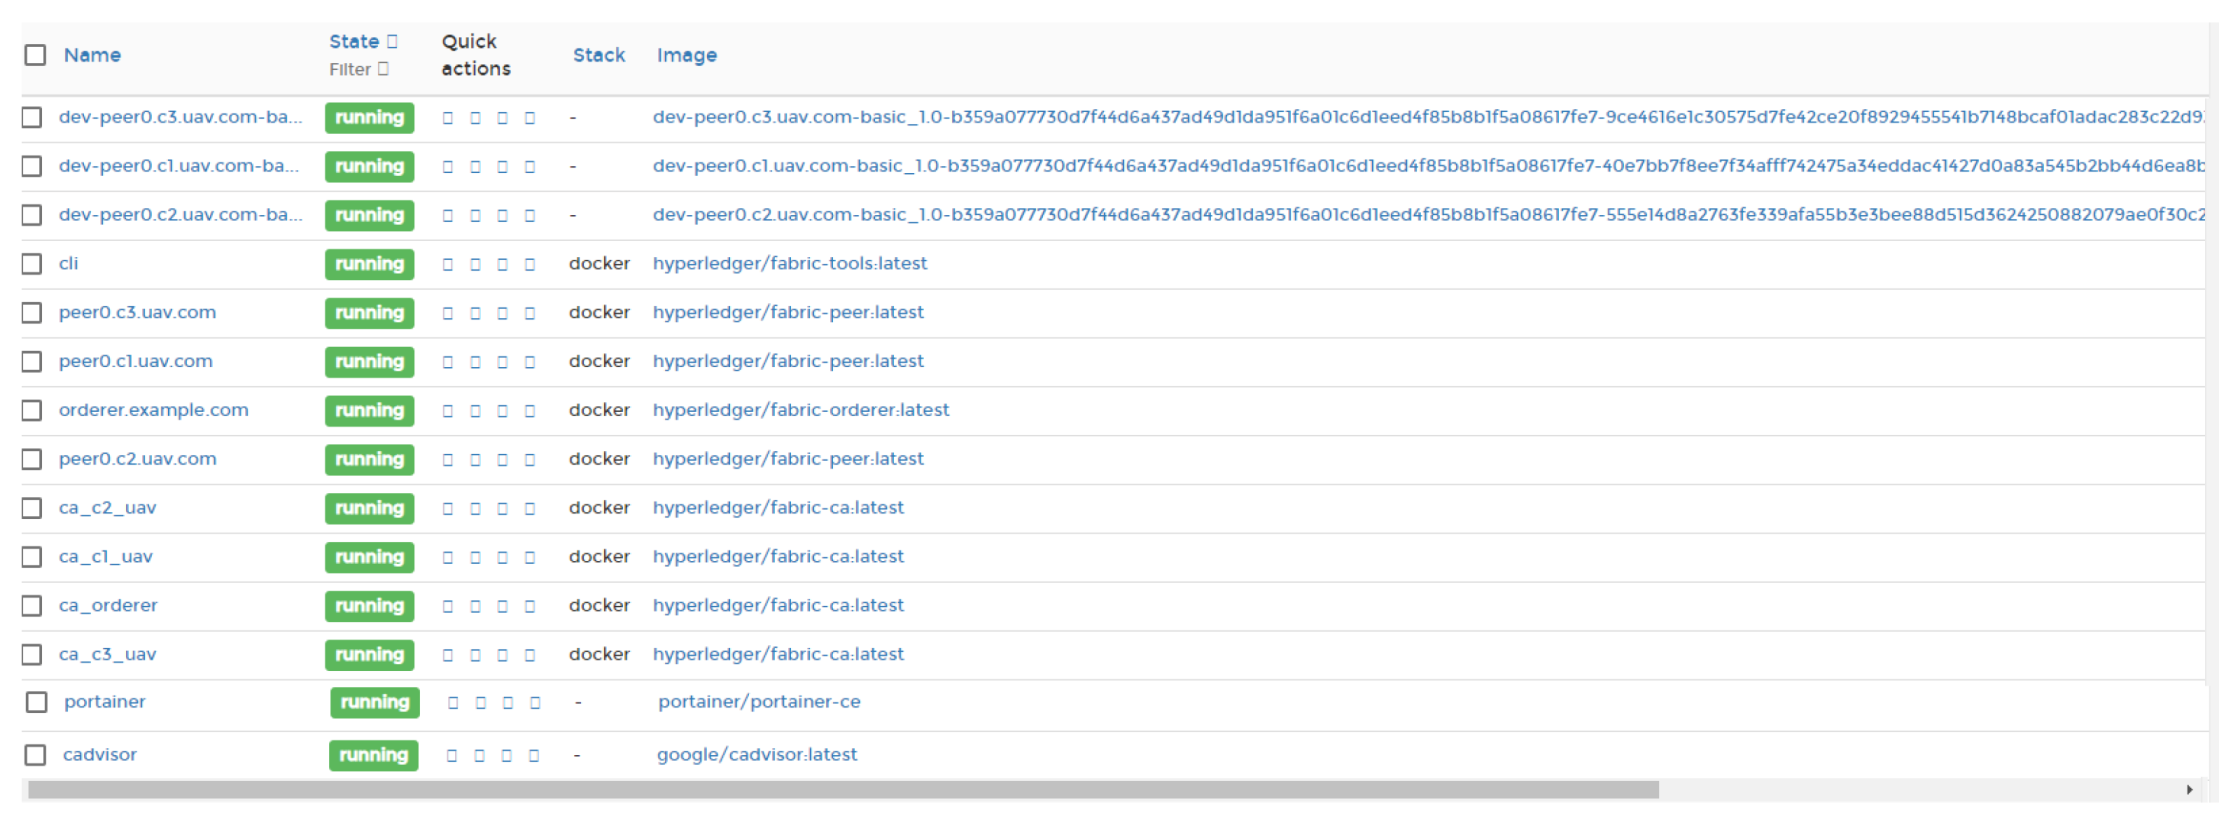Screen dimensions: 2240x823
Task: Click third quick action icon for orderer.example.com
Action: coord(502,411)
